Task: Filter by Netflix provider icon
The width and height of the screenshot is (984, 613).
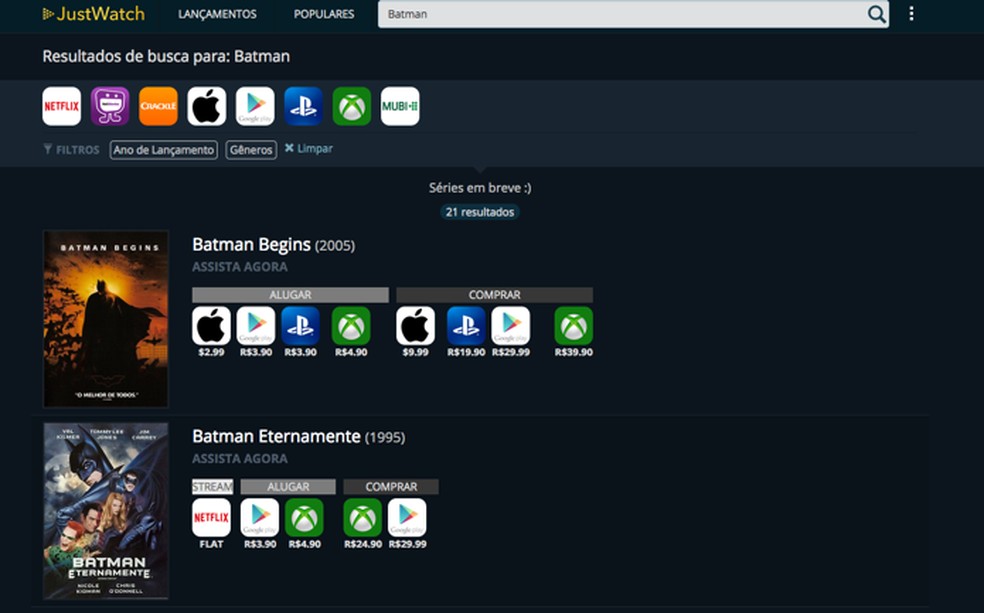Action: (x=62, y=106)
